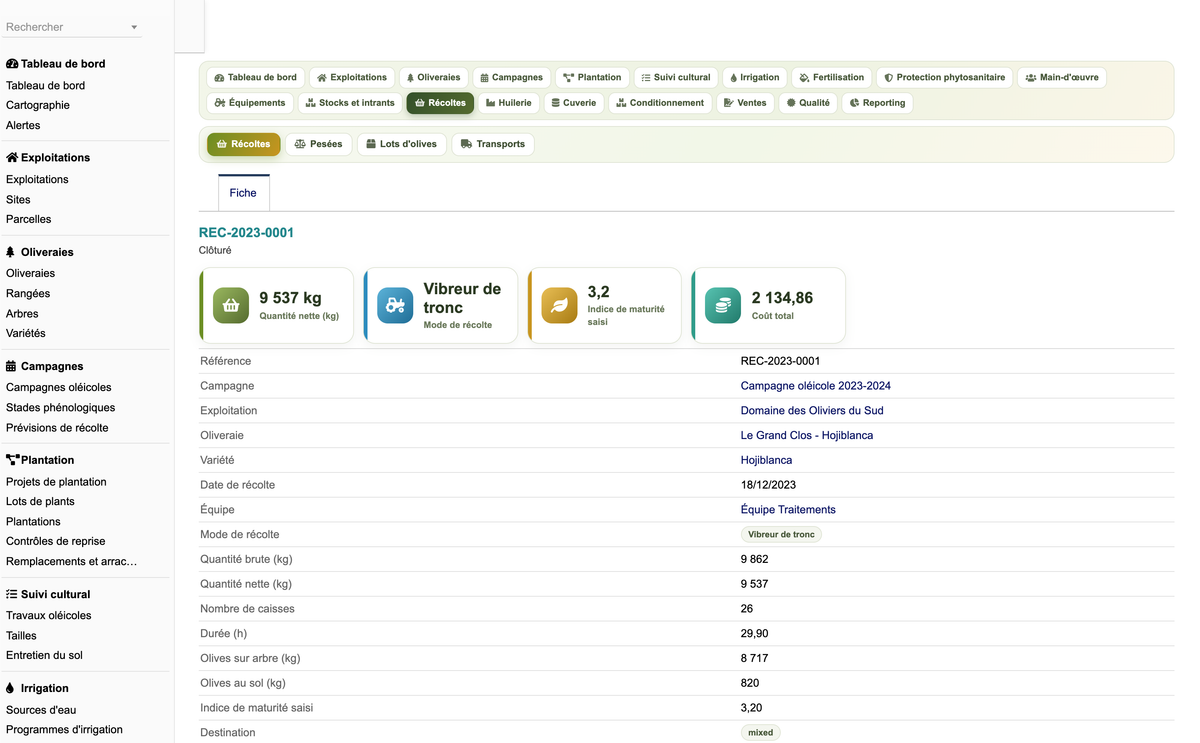Open Huilerie module
The width and height of the screenshot is (1200, 743).
pos(509,102)
